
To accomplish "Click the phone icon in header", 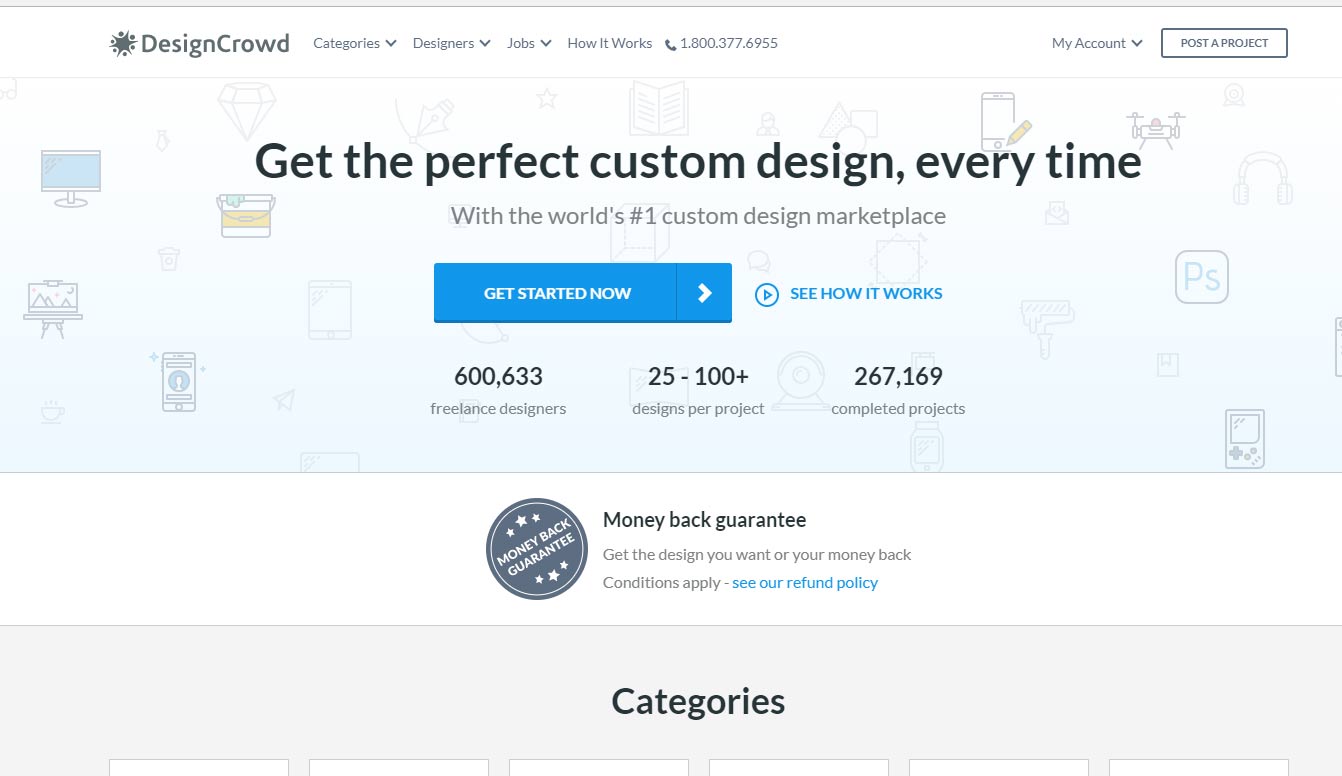I will click(x=670, y=44).
